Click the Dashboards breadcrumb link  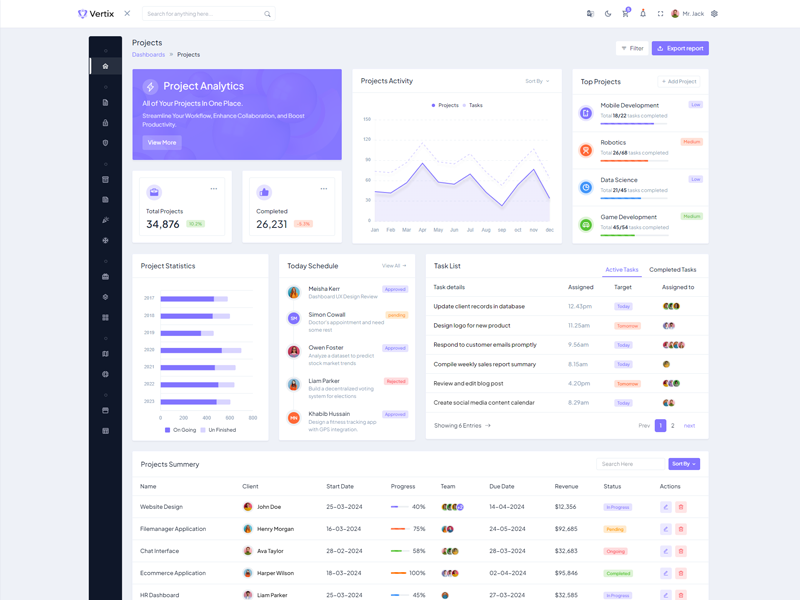148,55
